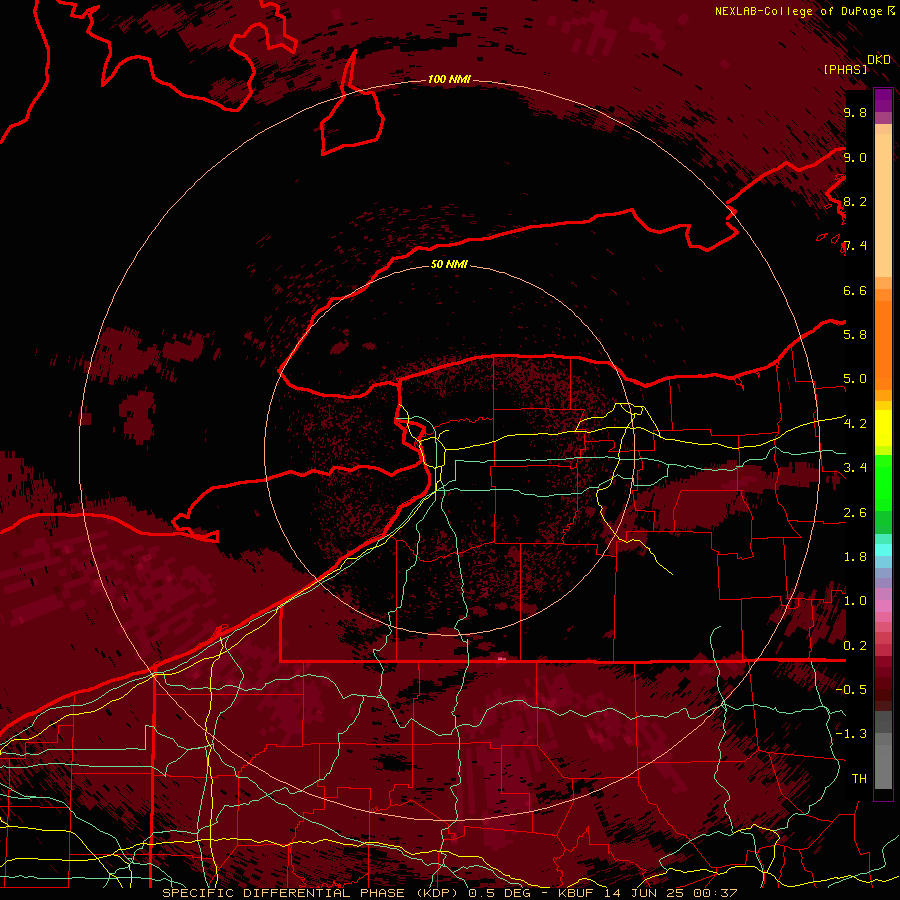Click the DKD label above the color scale
900x900 pixels.
(879, 60)
